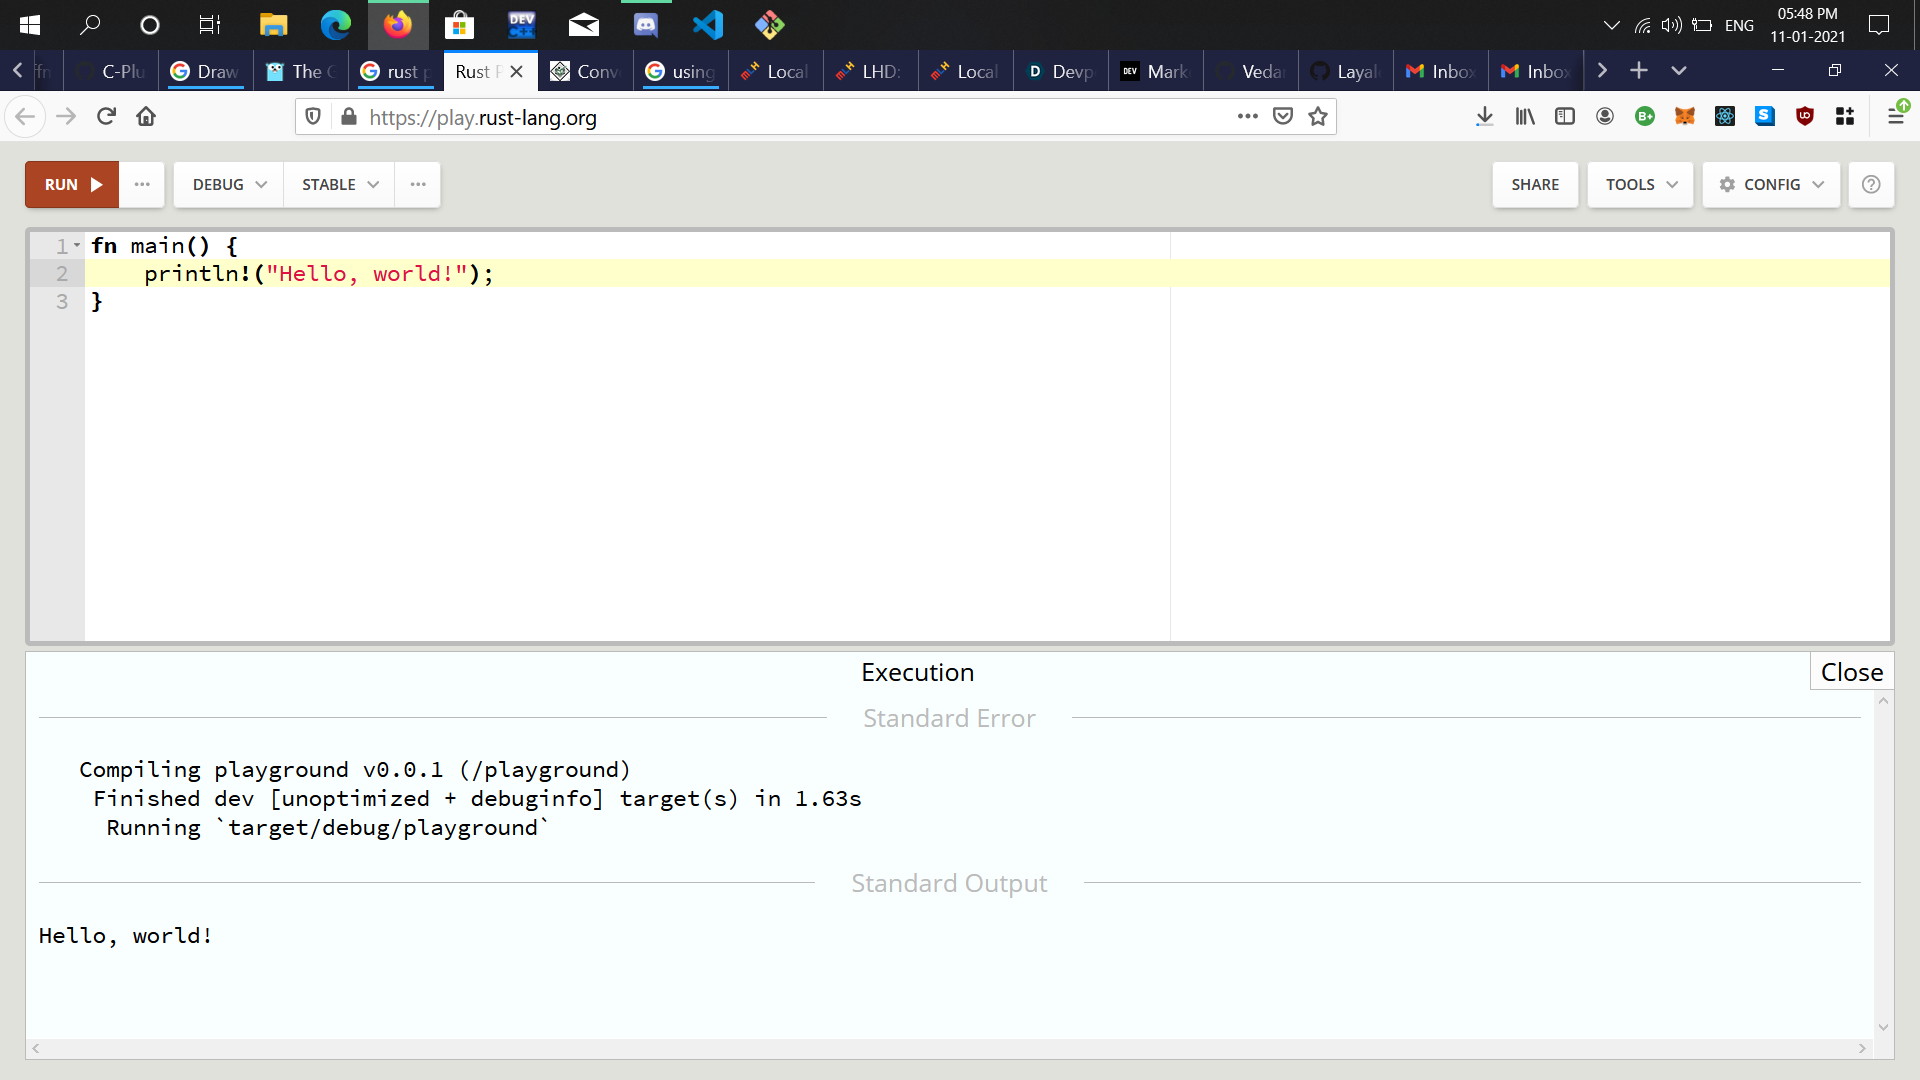1920x1080 pixels.
Task: Click the SHARE button
Action: coord(1535,185)
